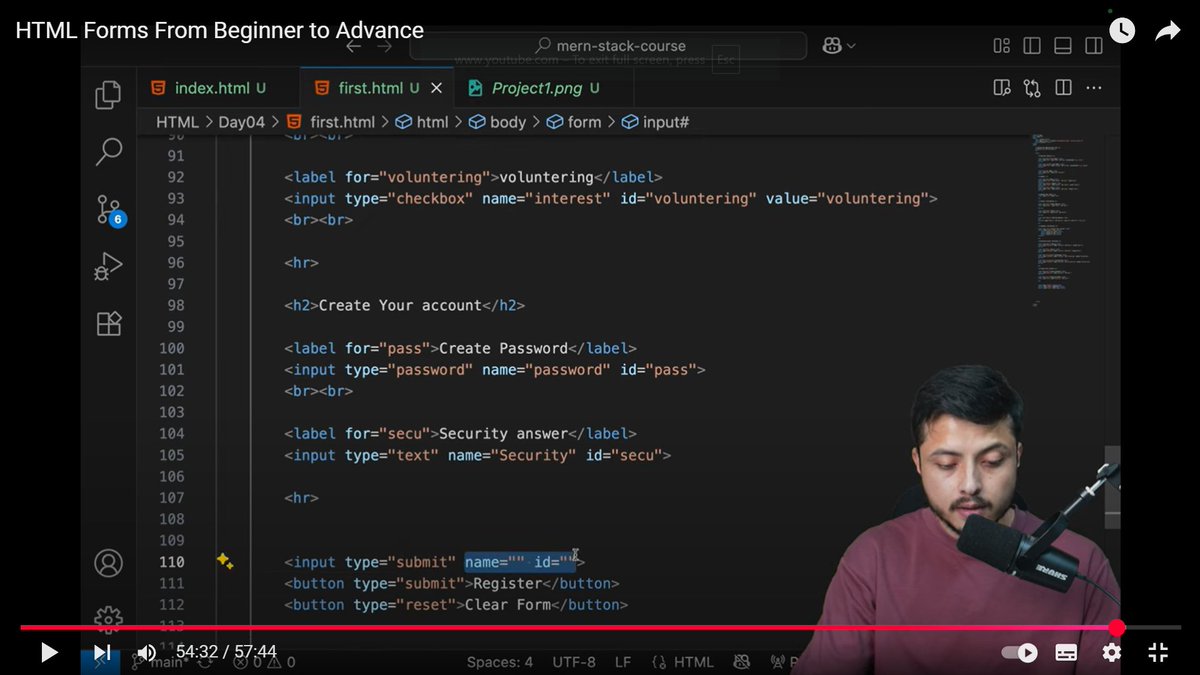The height and width of the screenshot is (675, 1200).
Task: Click the open preview to side icon
Action: click(1002, 88)
